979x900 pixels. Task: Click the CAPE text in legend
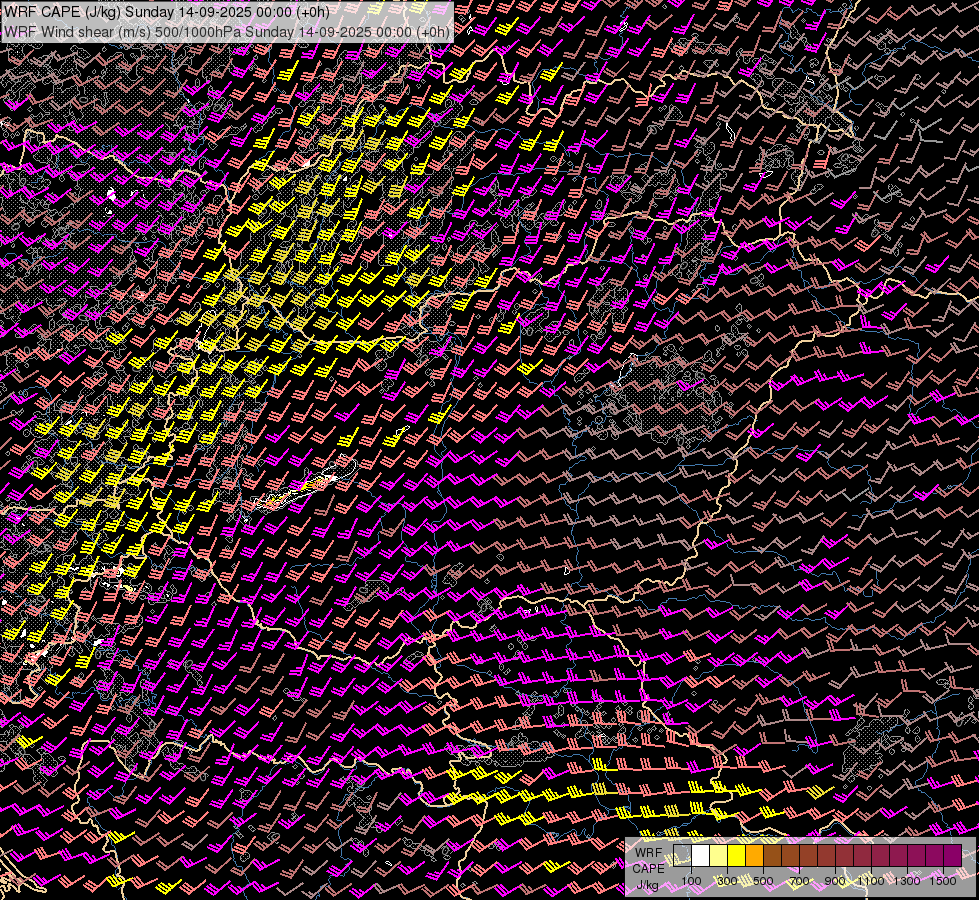[649, 868]
